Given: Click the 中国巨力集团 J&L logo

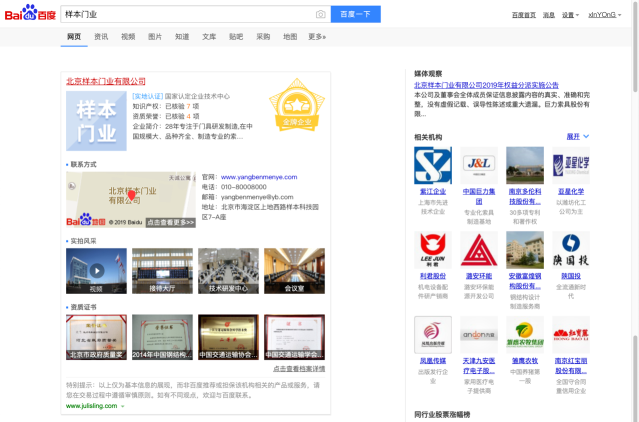Looking at the screenshot, I should click(x=479, y=165).
